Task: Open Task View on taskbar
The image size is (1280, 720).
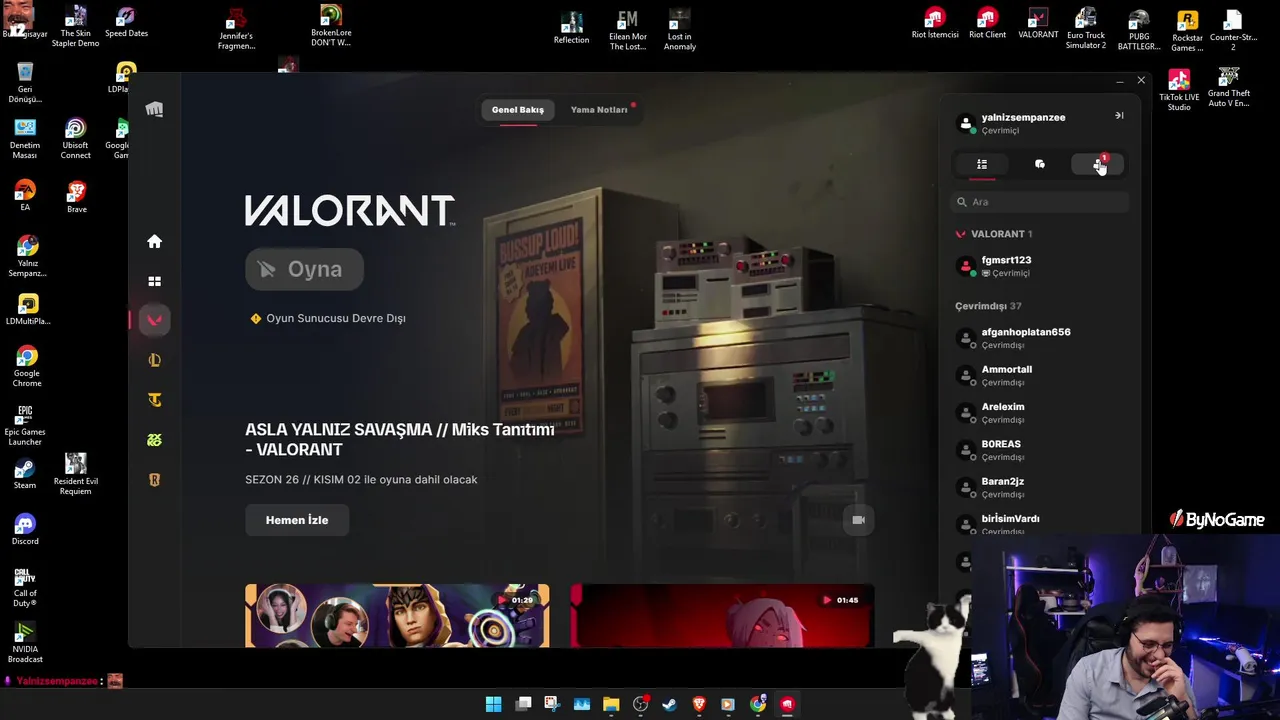Action: (523, 704)
